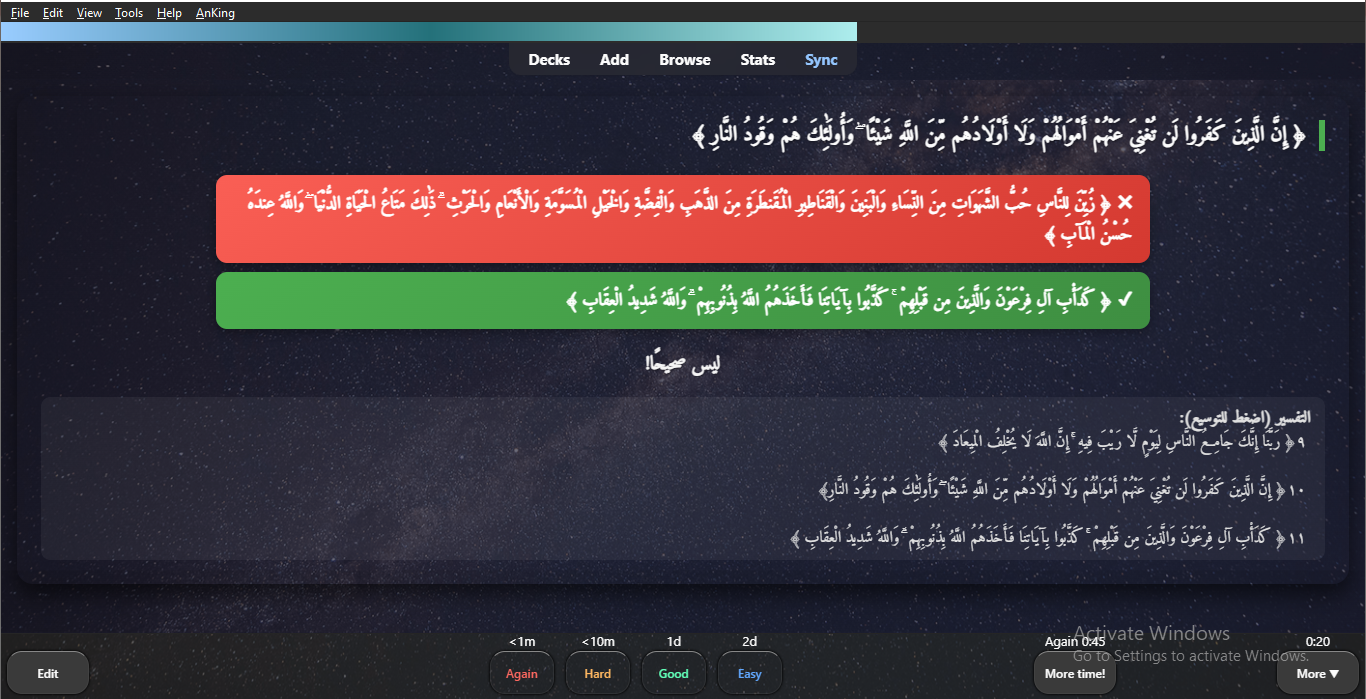Open the Edit menu

tap(53, 13)
